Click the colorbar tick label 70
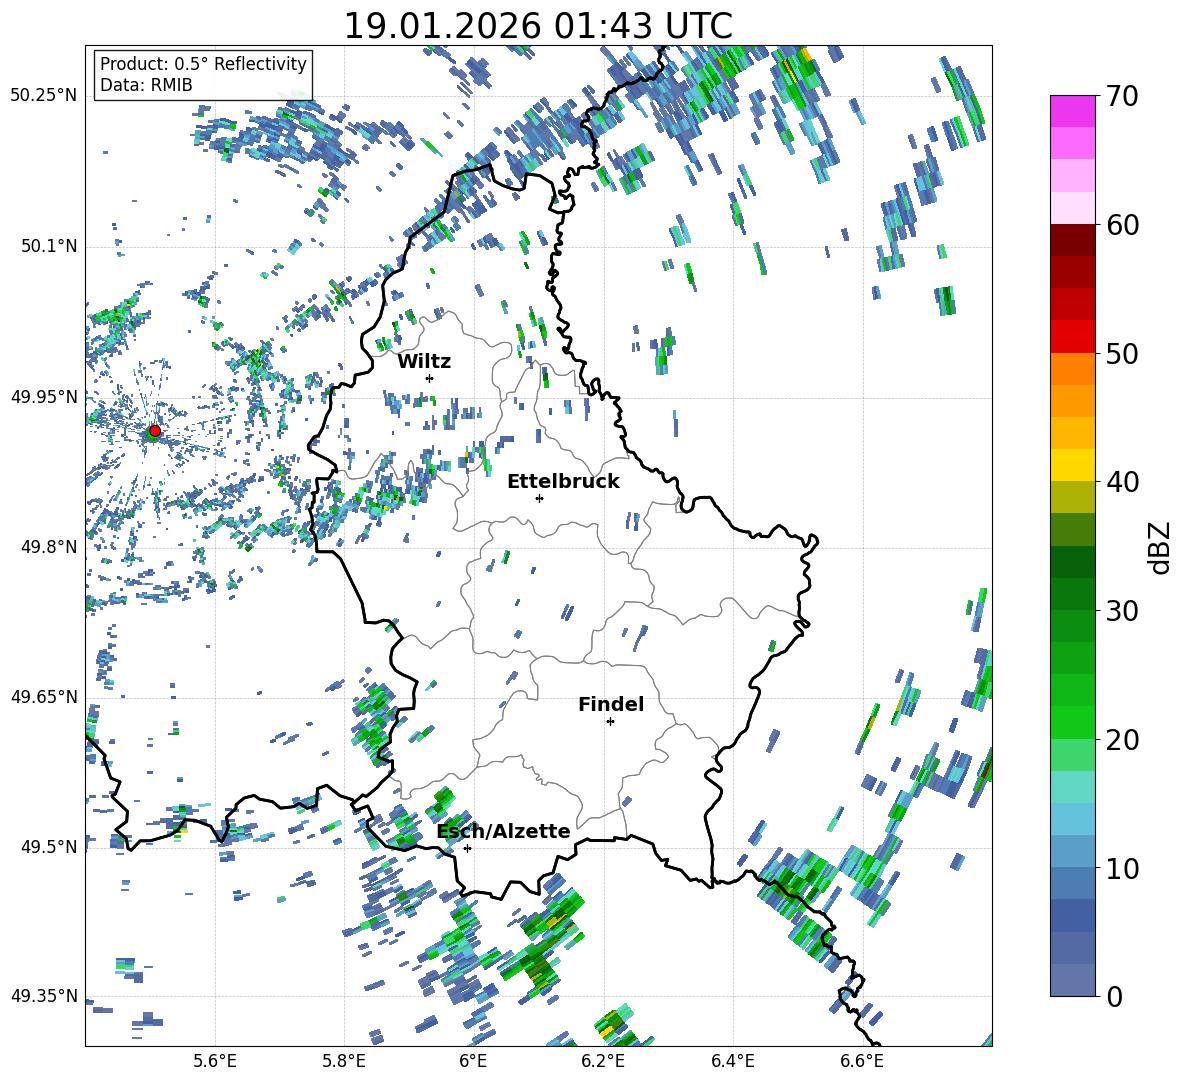This screenshot has height=1081, width=1184. [1121, 97]
